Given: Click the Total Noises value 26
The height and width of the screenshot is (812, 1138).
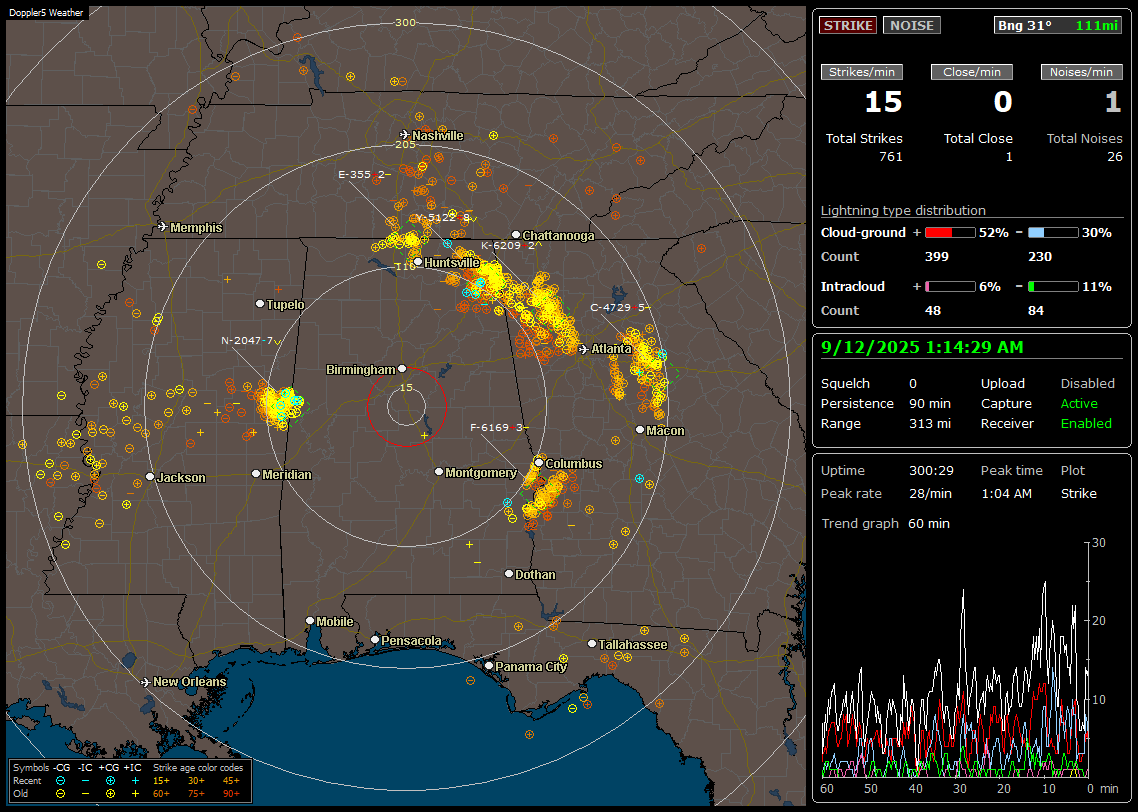Looking at the screenshot, I should click(x=1114, y=157).
